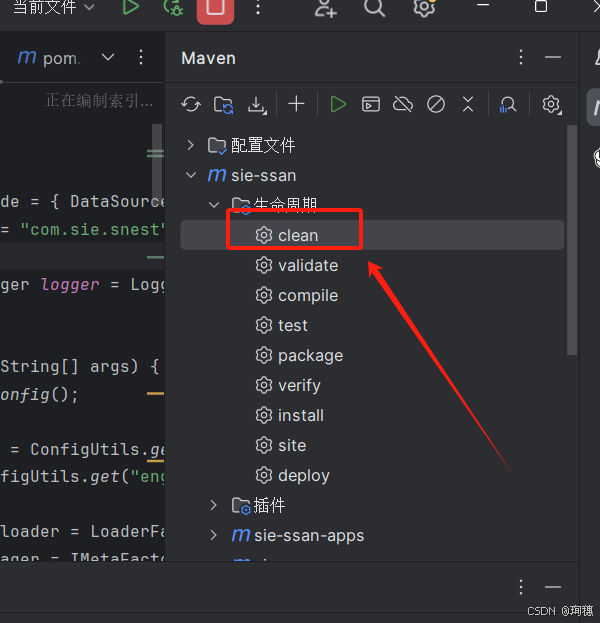Viewport: 600px width, 623px height.
Task: Open editor tab options menu
Action: (x=141, y=58)
